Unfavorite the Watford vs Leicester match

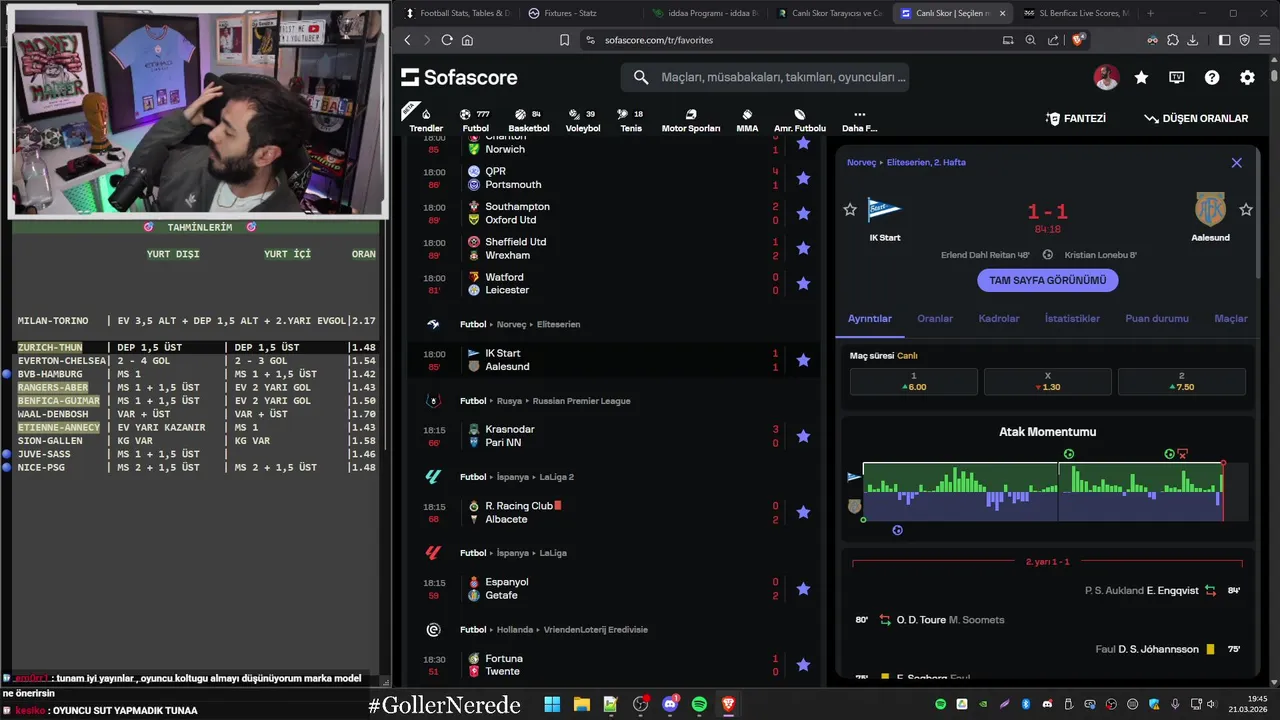(803, 284)
